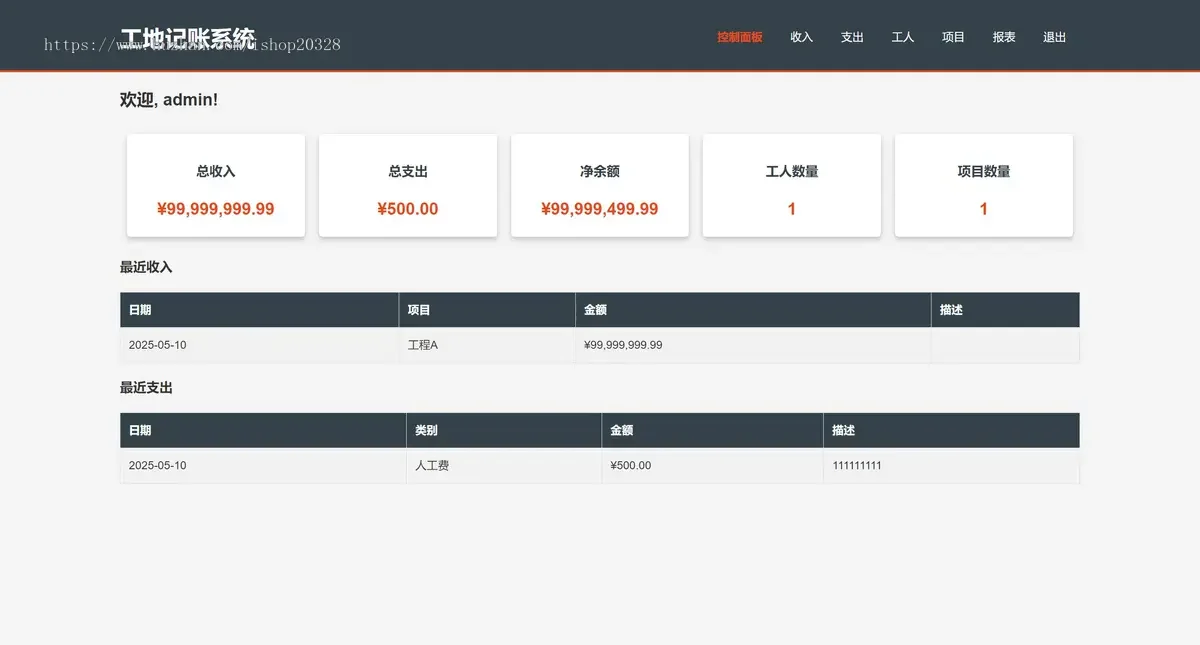
Task: Select the 总收入 summary card
Action: pos(215,185)
